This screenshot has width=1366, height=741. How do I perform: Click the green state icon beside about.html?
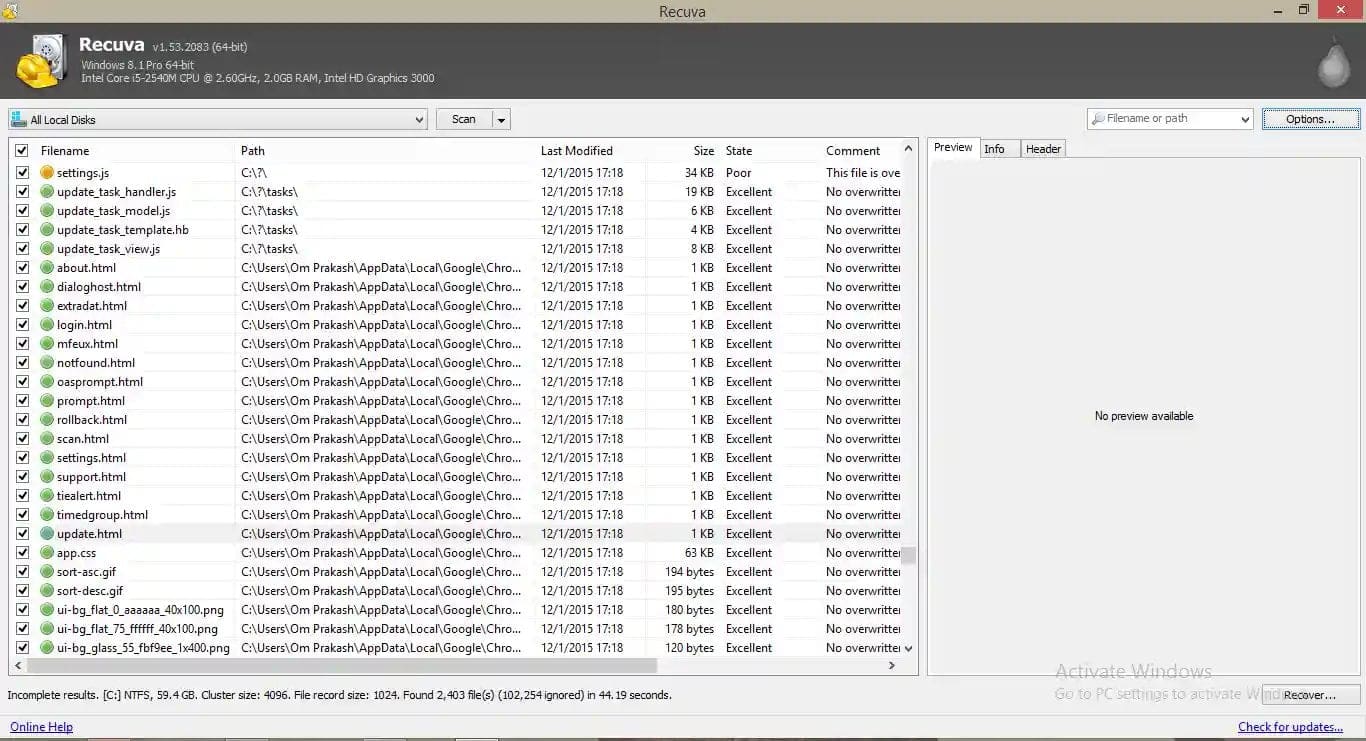point(47,268)
